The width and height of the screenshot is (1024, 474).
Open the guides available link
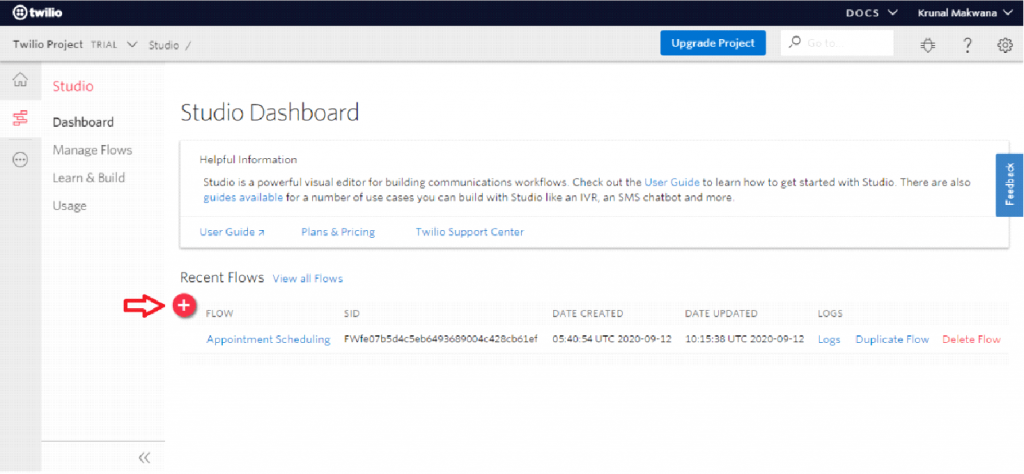click(243, 198)
